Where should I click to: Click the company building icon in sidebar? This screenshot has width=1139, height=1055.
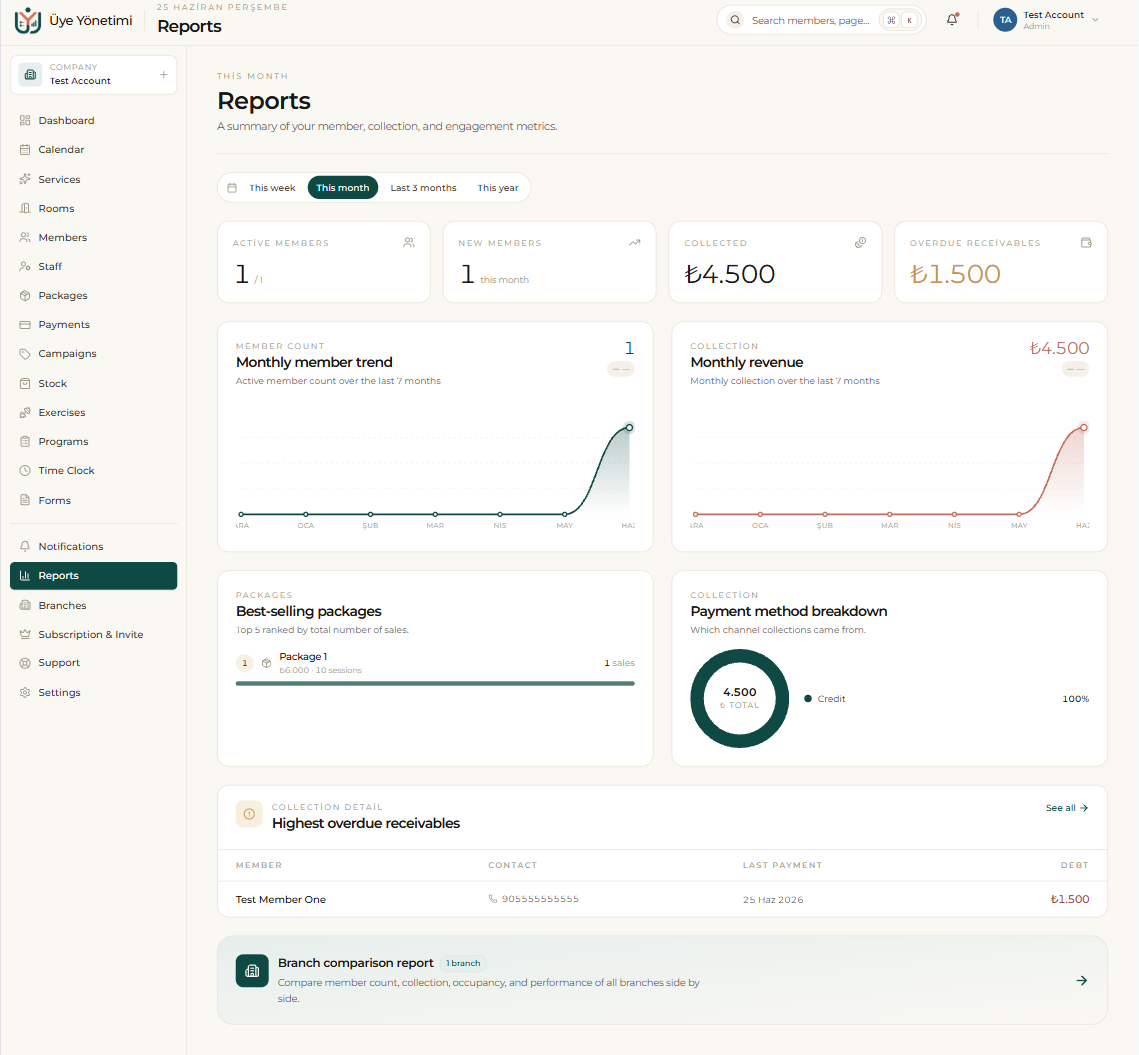point(31,75)
